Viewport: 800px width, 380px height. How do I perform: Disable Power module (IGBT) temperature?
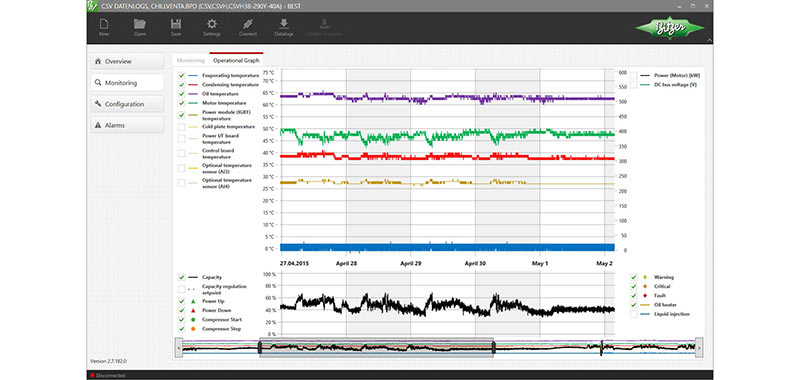coord(181,115)
